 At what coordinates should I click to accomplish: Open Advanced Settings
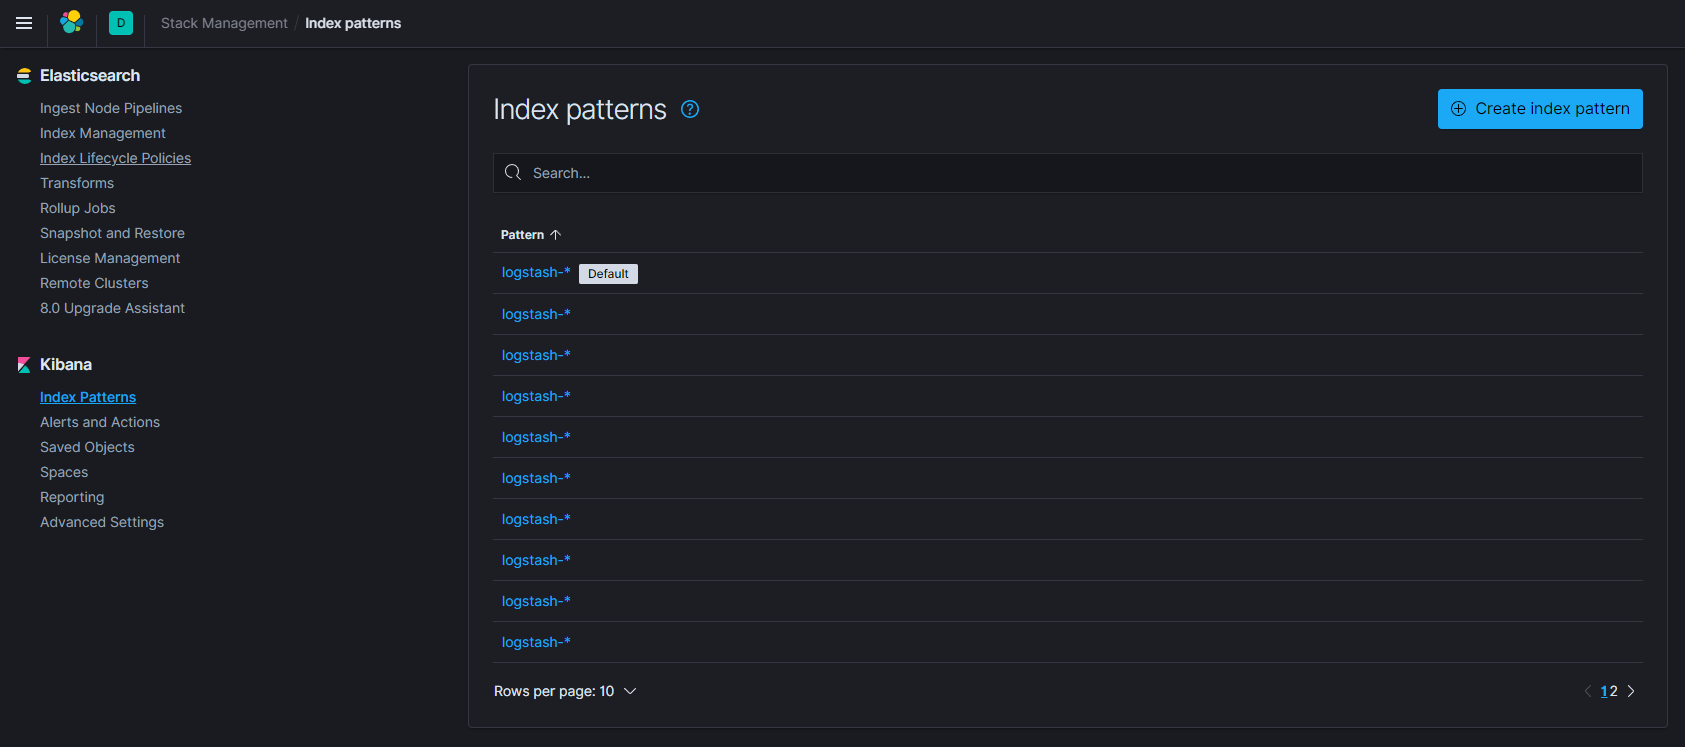(x=102, y=522)
